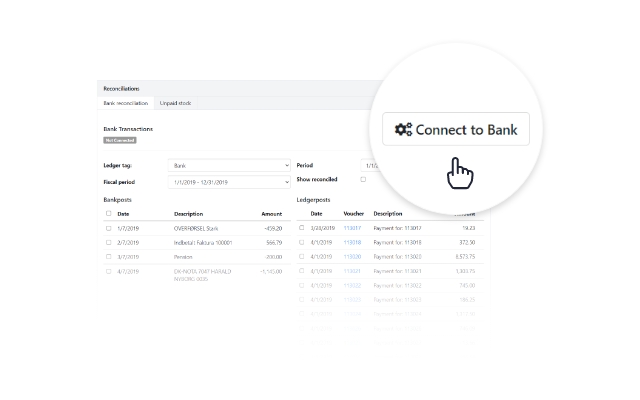Click the 372.50 ledgerpost amount
This screenshot has width=640, height=400.
click(467, 242)
